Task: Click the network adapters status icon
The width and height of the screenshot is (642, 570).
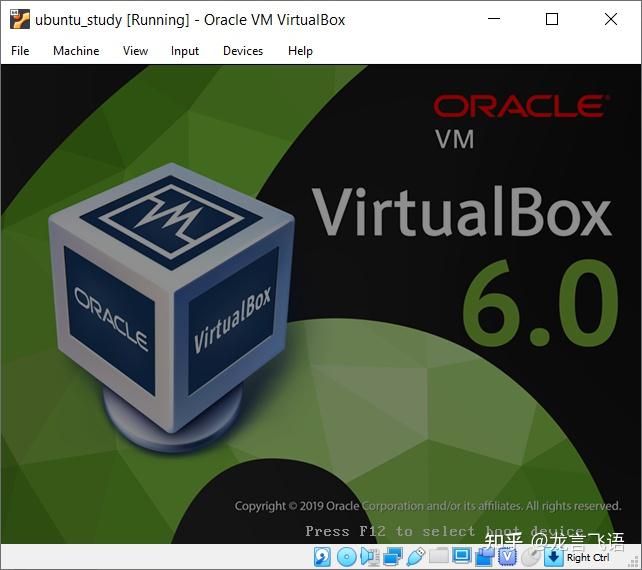Action: pyautogui.click(x=393, y=557)
